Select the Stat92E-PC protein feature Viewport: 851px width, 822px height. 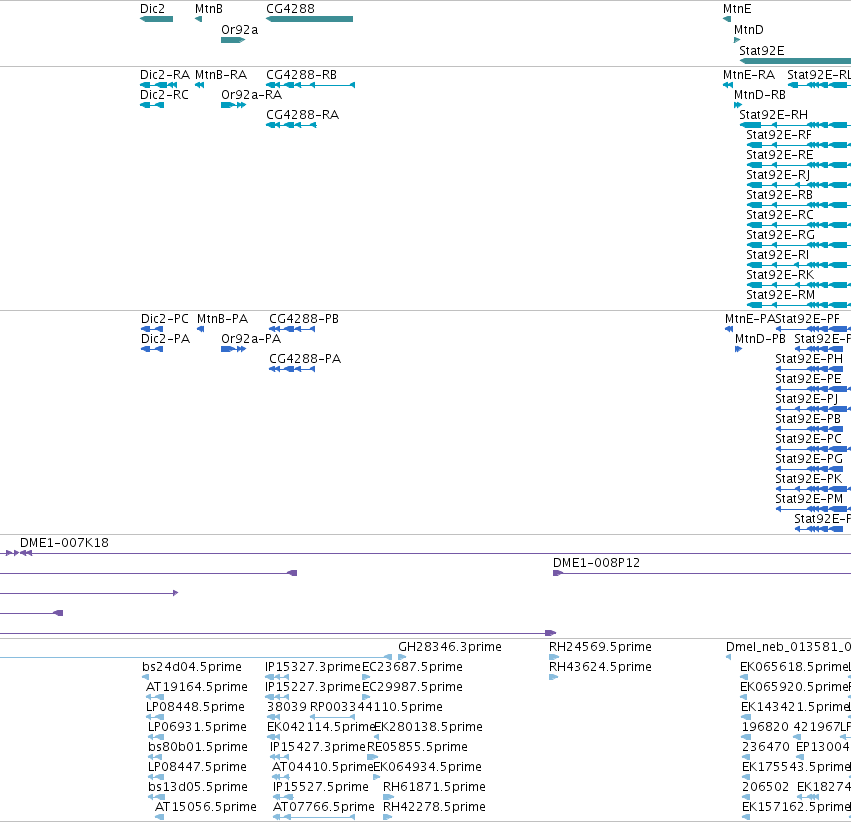pyautogui.click(x=813, y=449)
